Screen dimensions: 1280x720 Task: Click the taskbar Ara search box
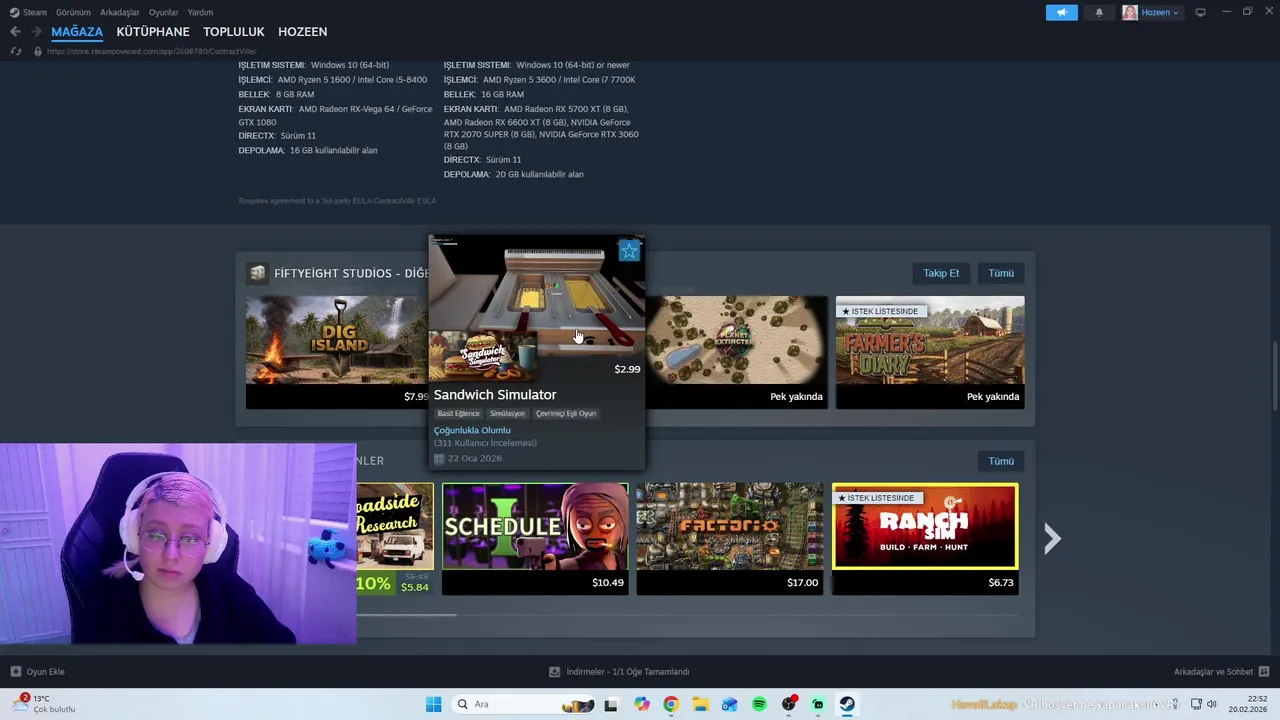(x=523, y=704)
